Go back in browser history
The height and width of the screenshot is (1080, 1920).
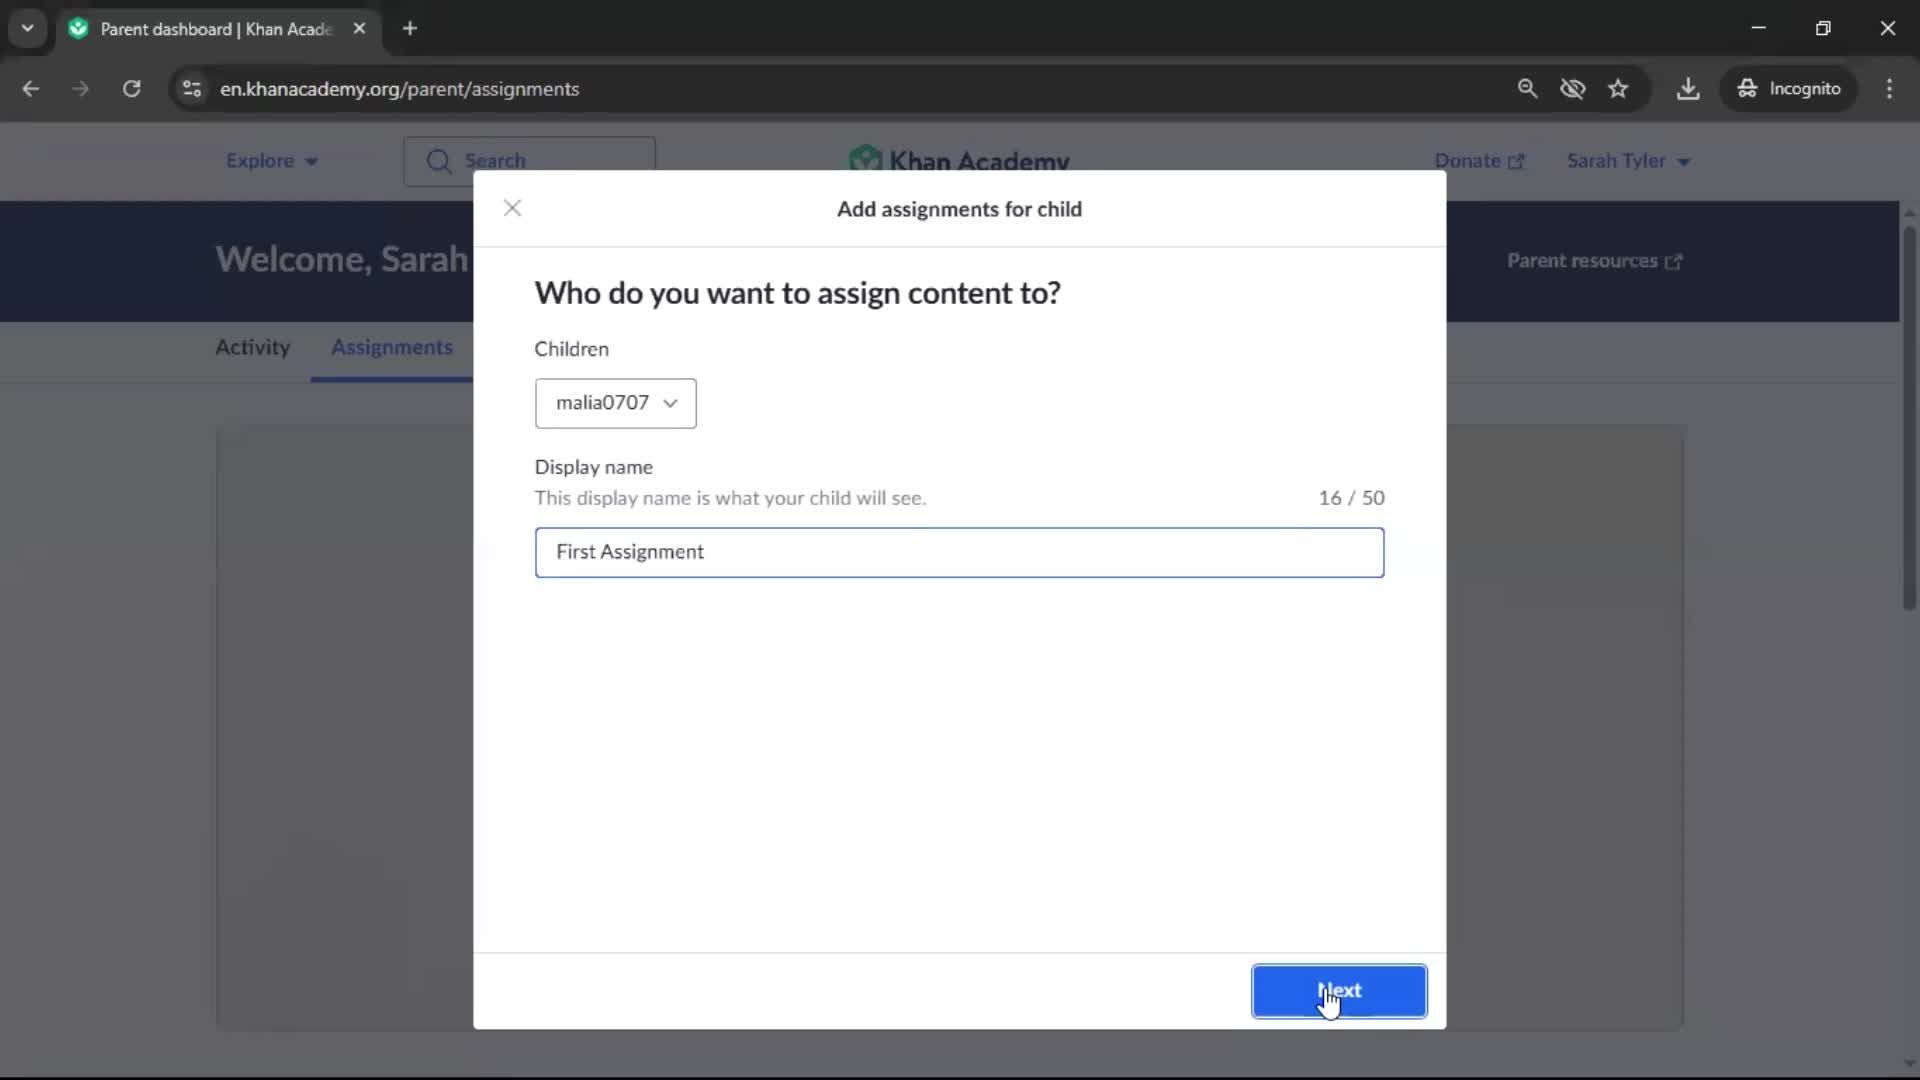(31, 89)
